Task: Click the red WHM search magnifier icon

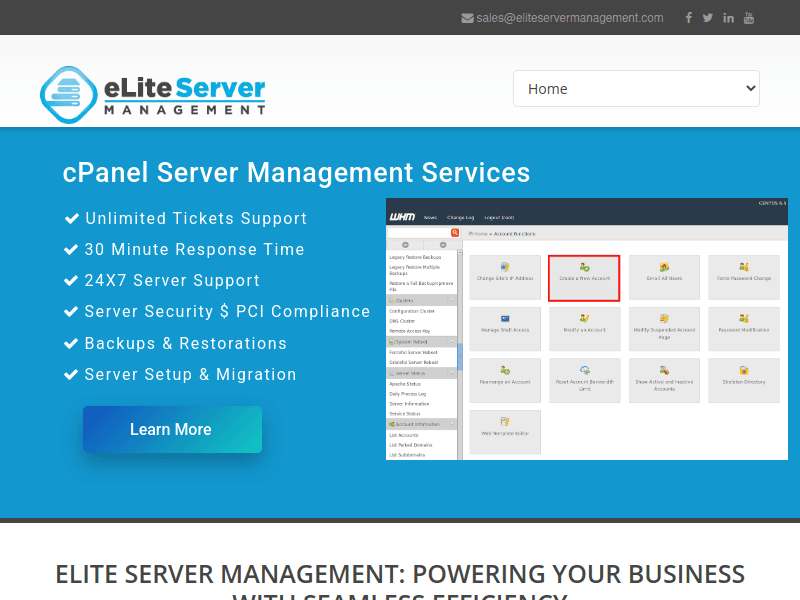Action: click(x=454, y=231)
